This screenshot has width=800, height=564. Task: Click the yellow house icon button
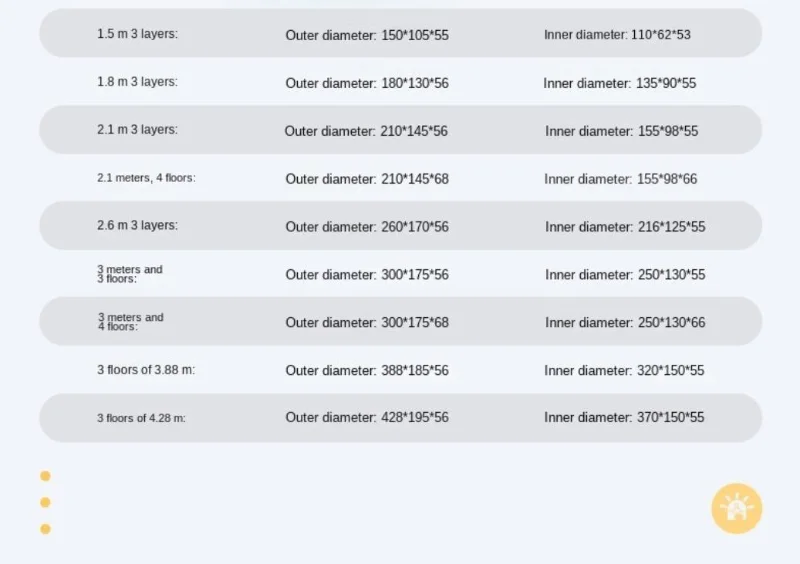pos(736,508)
